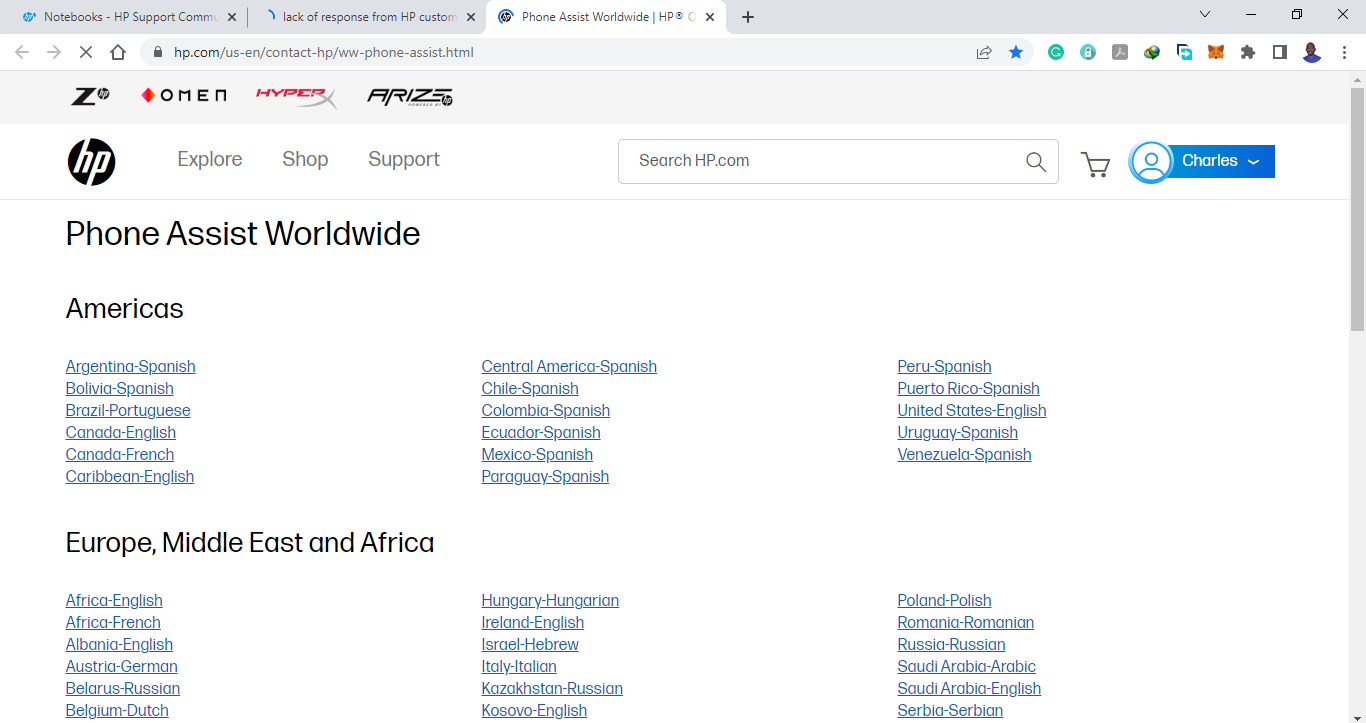The image size is (1366, 723).
Task: Open the ARIZE brand logo
Action: (410, 97)
